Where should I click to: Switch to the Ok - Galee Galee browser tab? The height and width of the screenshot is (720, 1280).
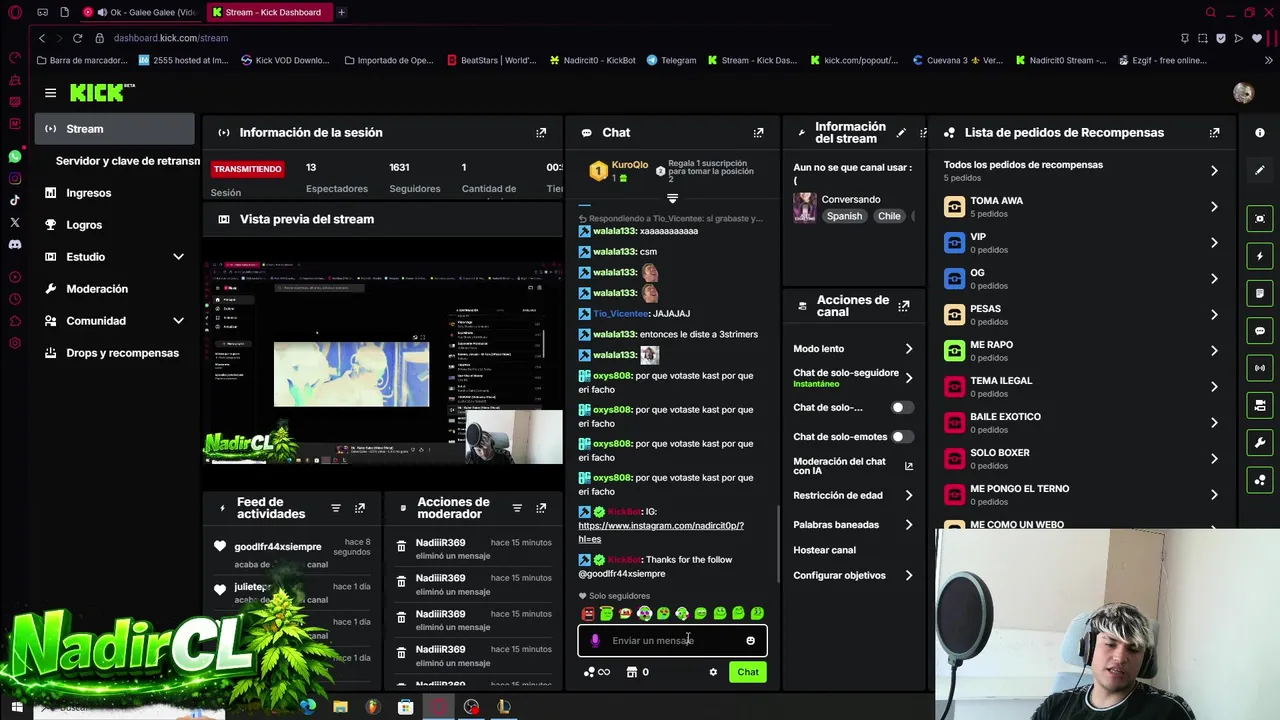click(141, 12)
